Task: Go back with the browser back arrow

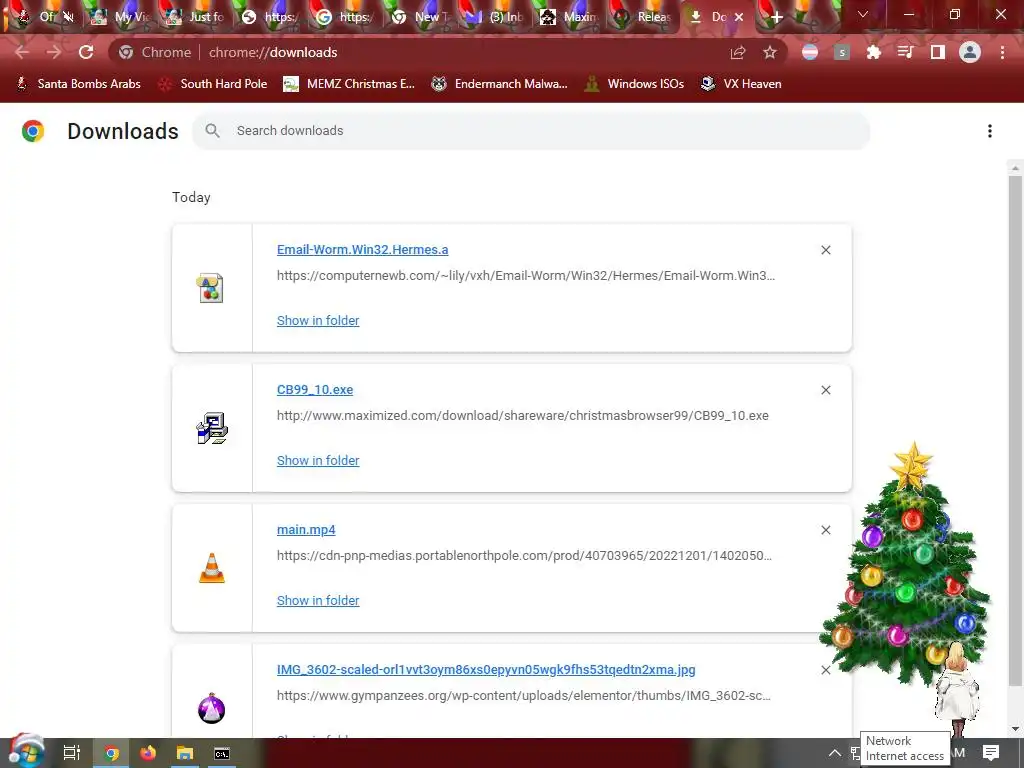Action: click(22, 52)
